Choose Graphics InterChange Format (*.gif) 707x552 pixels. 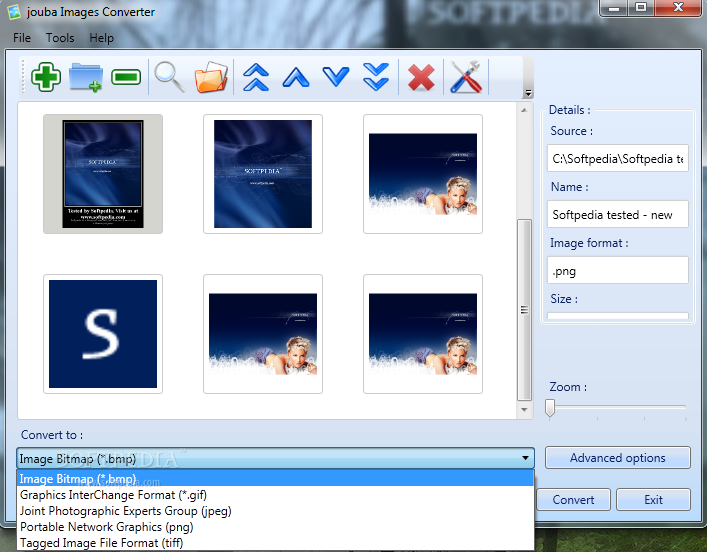pos(275,495)
